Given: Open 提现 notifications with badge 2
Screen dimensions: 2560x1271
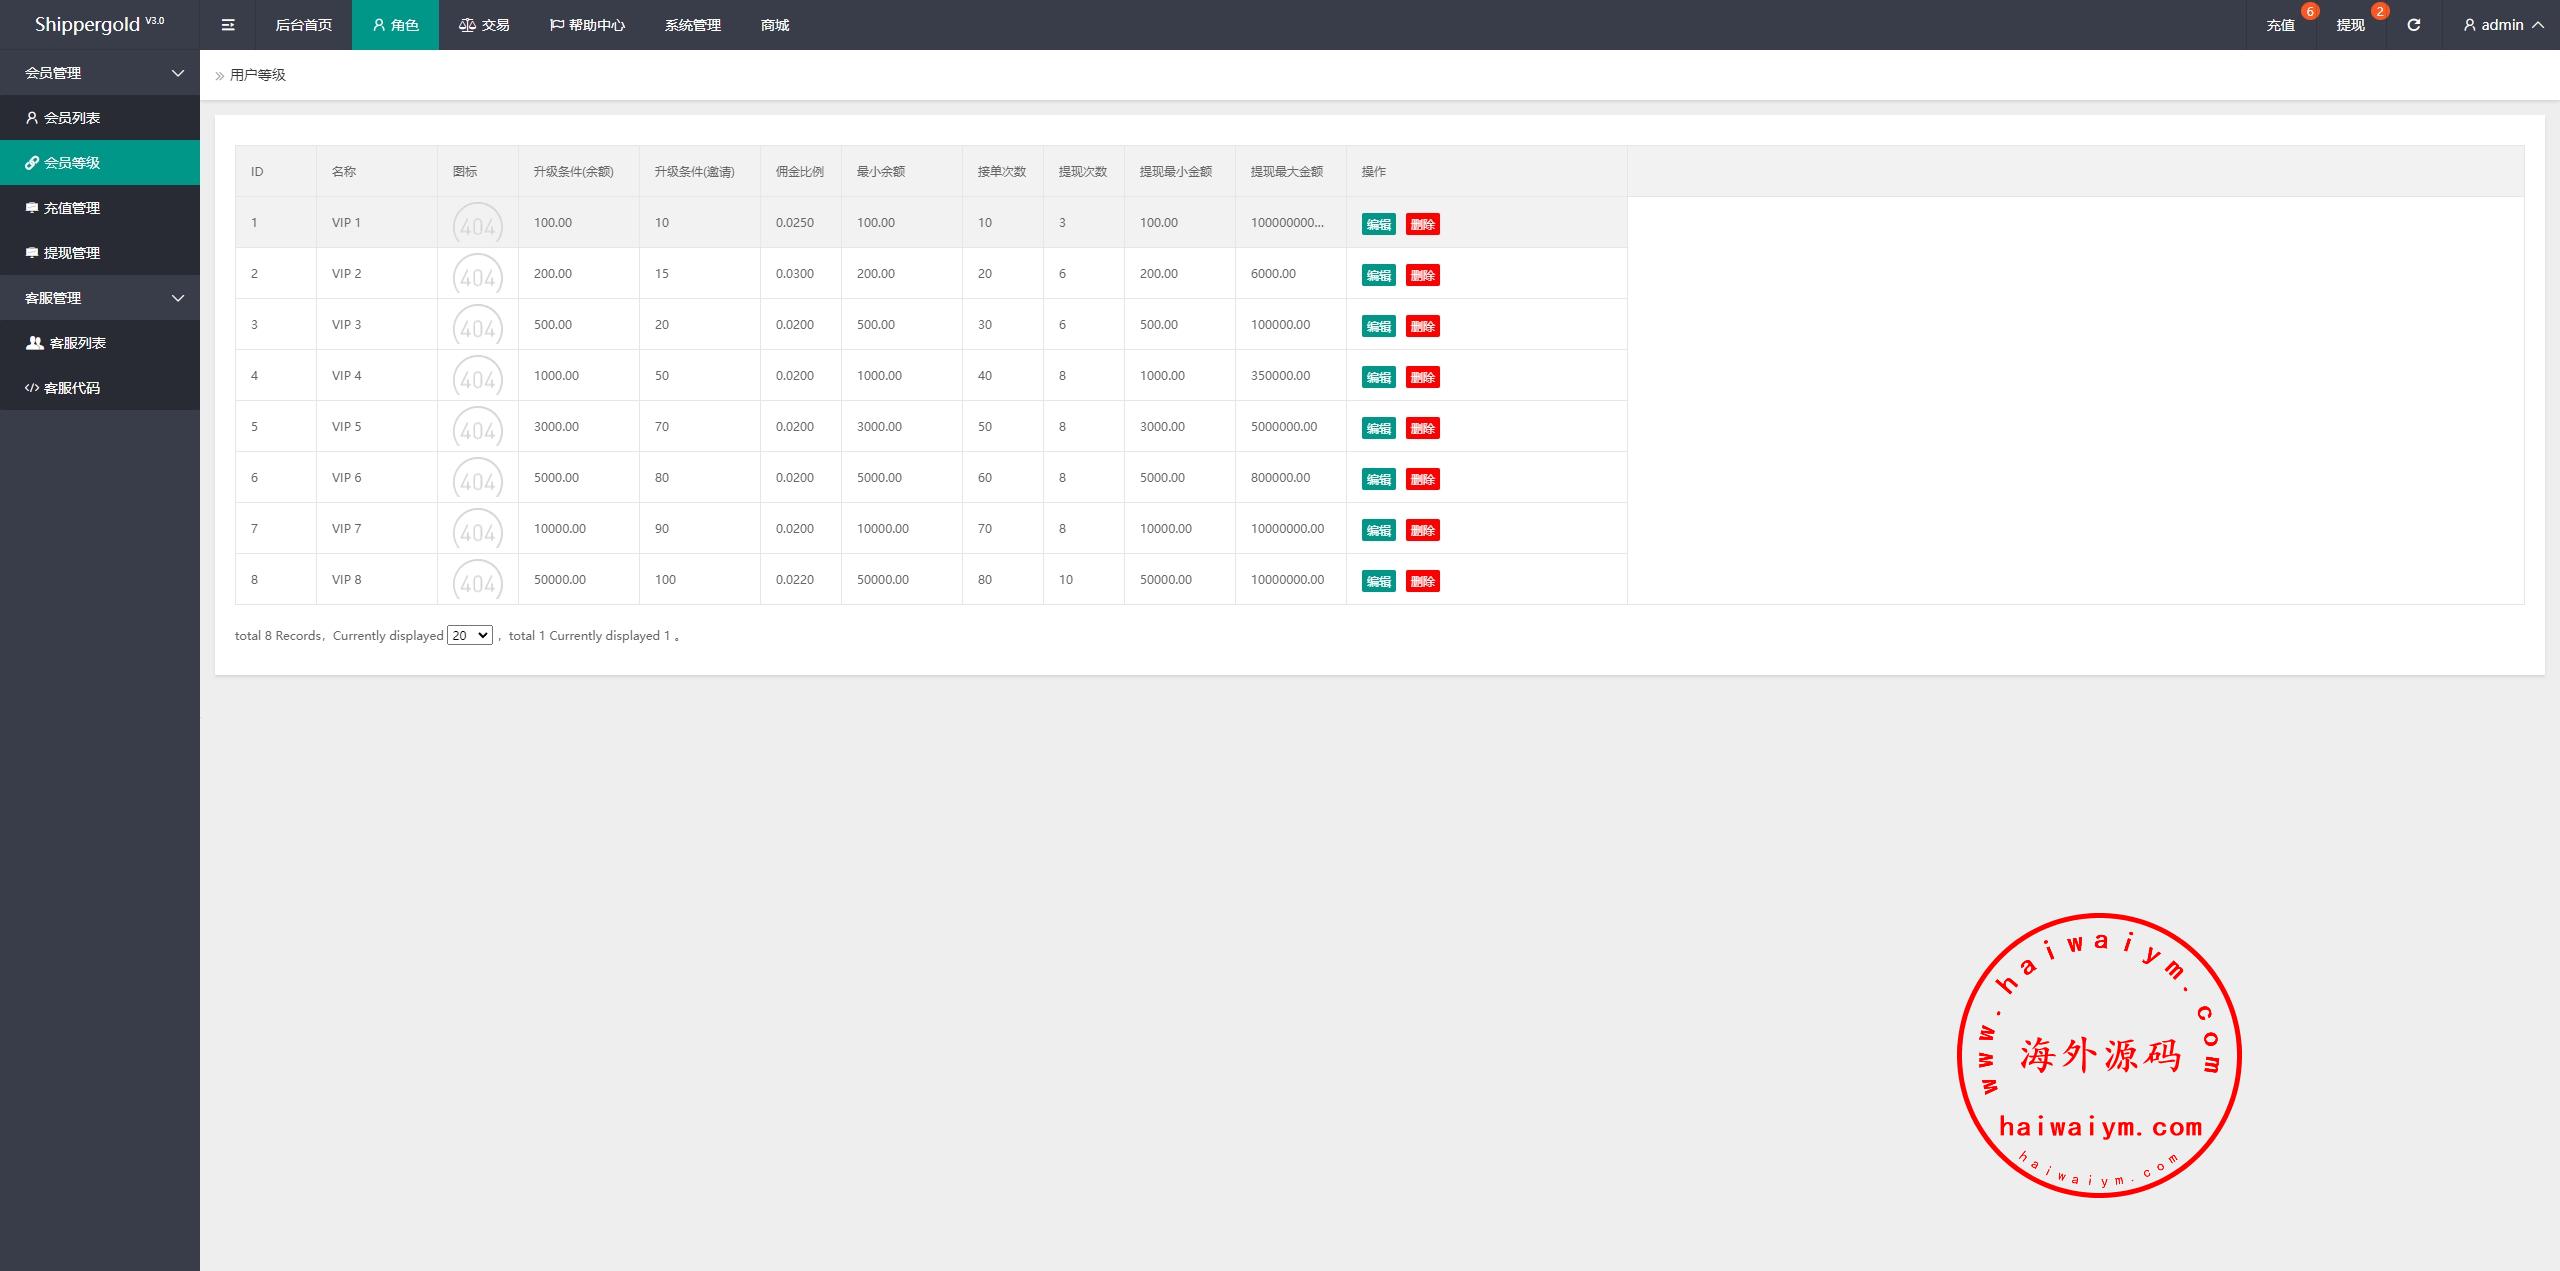Looking at the screenshot, I should (2350, 25).
